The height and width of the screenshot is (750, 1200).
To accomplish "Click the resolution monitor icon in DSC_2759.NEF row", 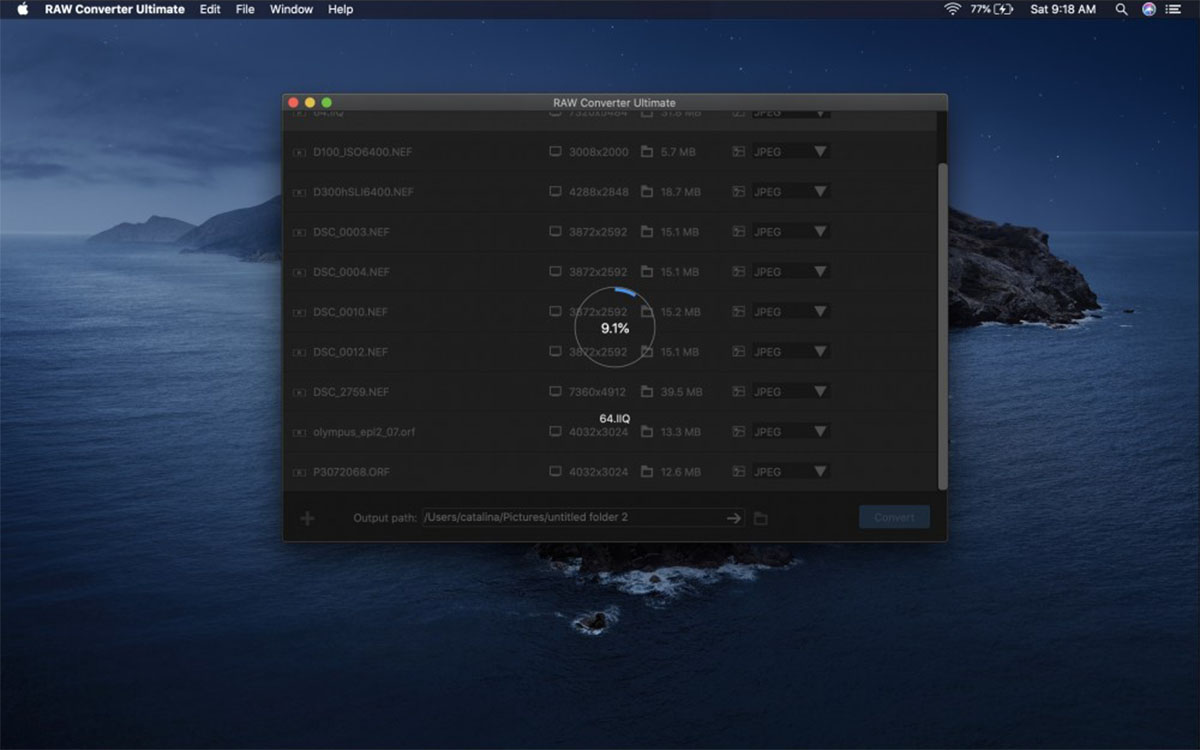I will coord(555,391).
